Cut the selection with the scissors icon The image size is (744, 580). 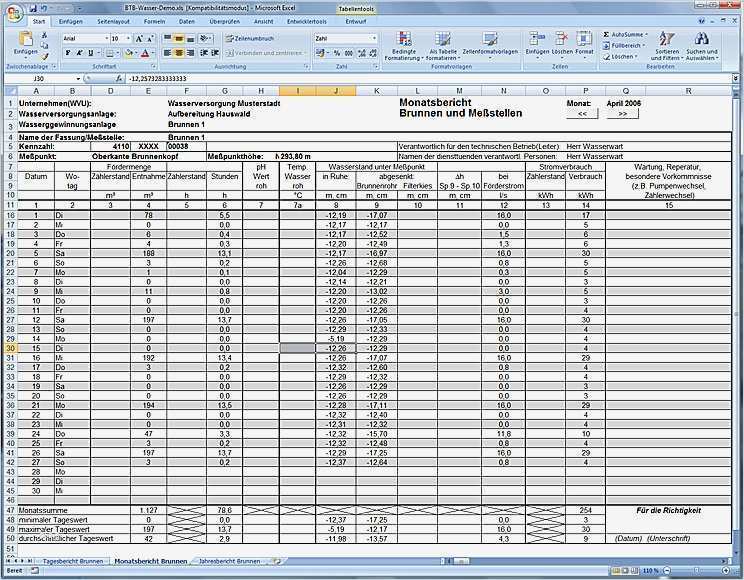tap(44, 35)
